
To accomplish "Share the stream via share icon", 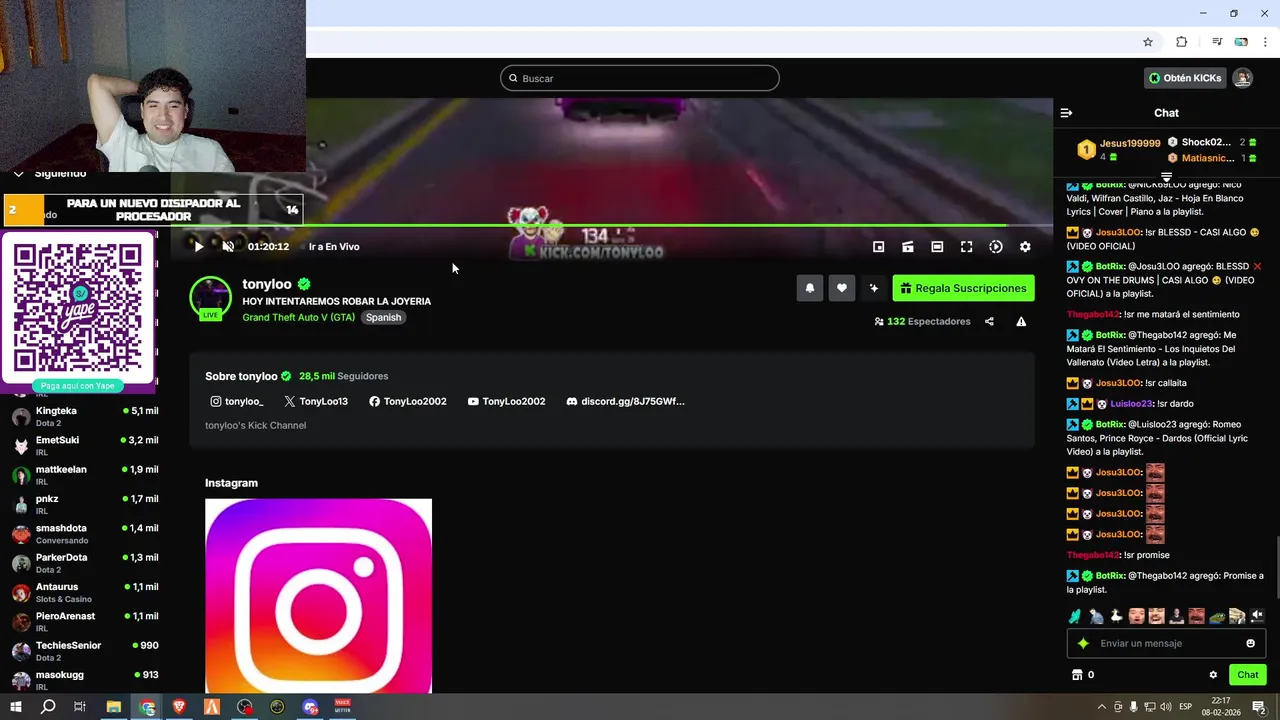I will [989, 322].
